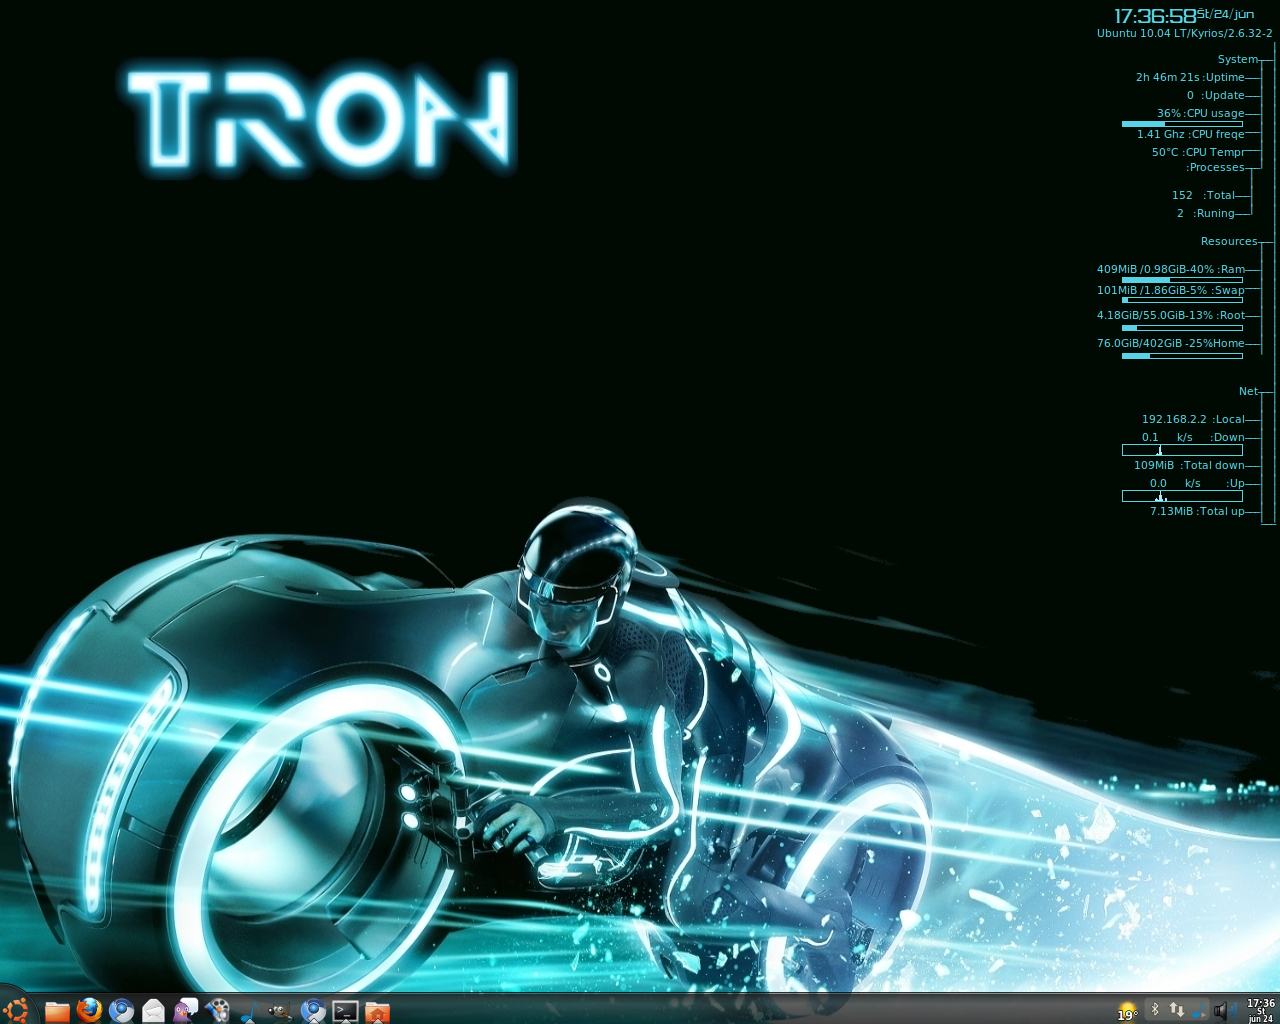The height and width of the screenshot is (1024, 1280).
Task: Click the '2 :Runing' processes line
Action: (1205, 213)
